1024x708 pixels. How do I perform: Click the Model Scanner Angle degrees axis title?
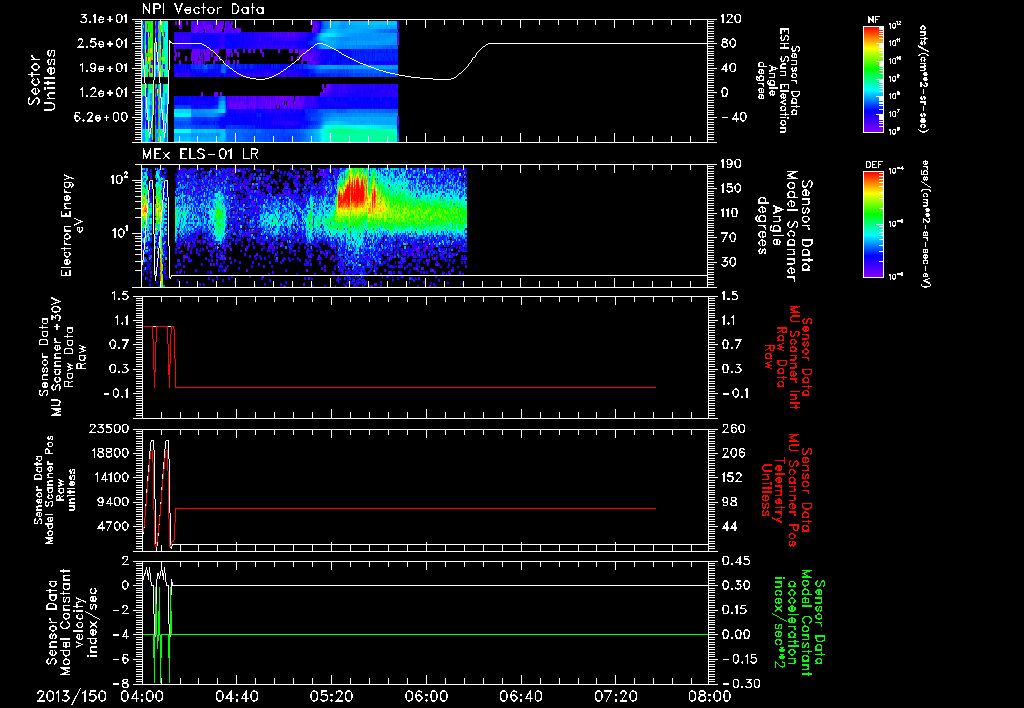(x=784, y=225)
